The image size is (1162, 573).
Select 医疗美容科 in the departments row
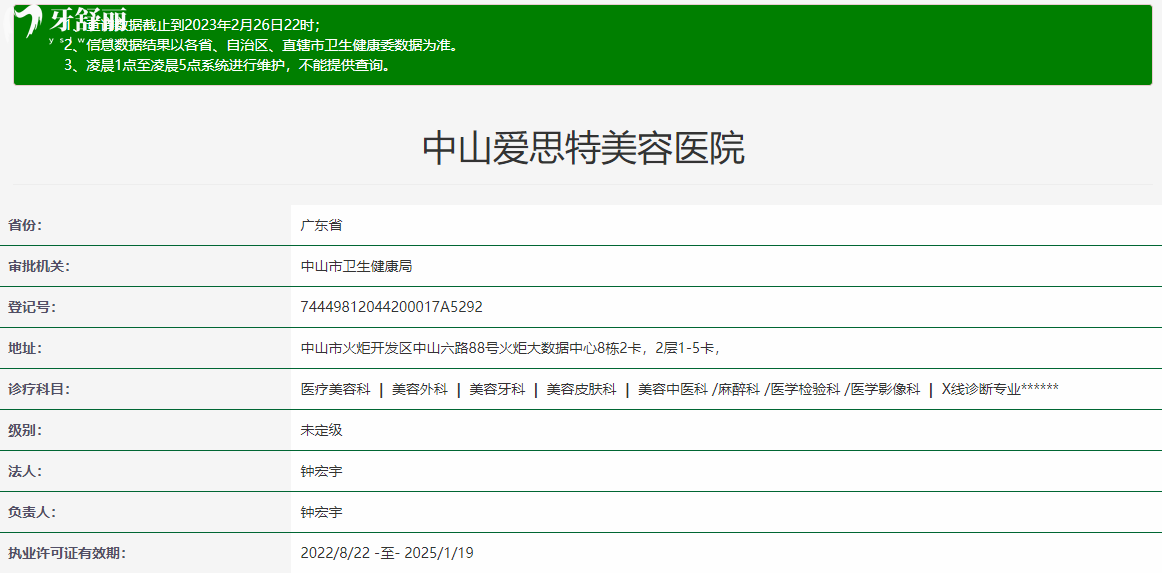[x=336, y=389]
